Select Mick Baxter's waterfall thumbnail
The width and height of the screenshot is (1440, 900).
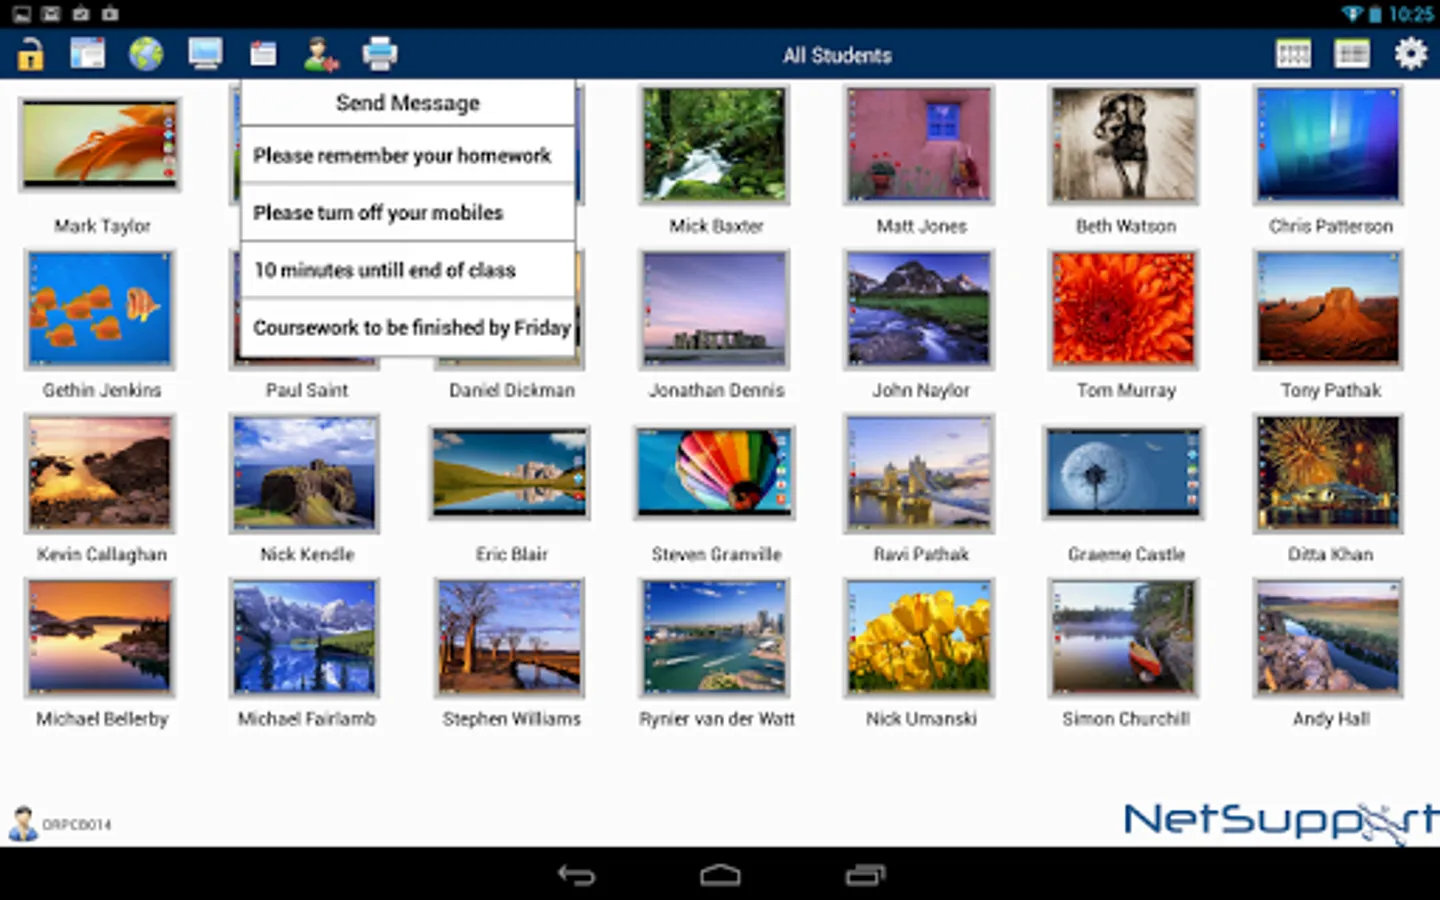tap(715, 145)
